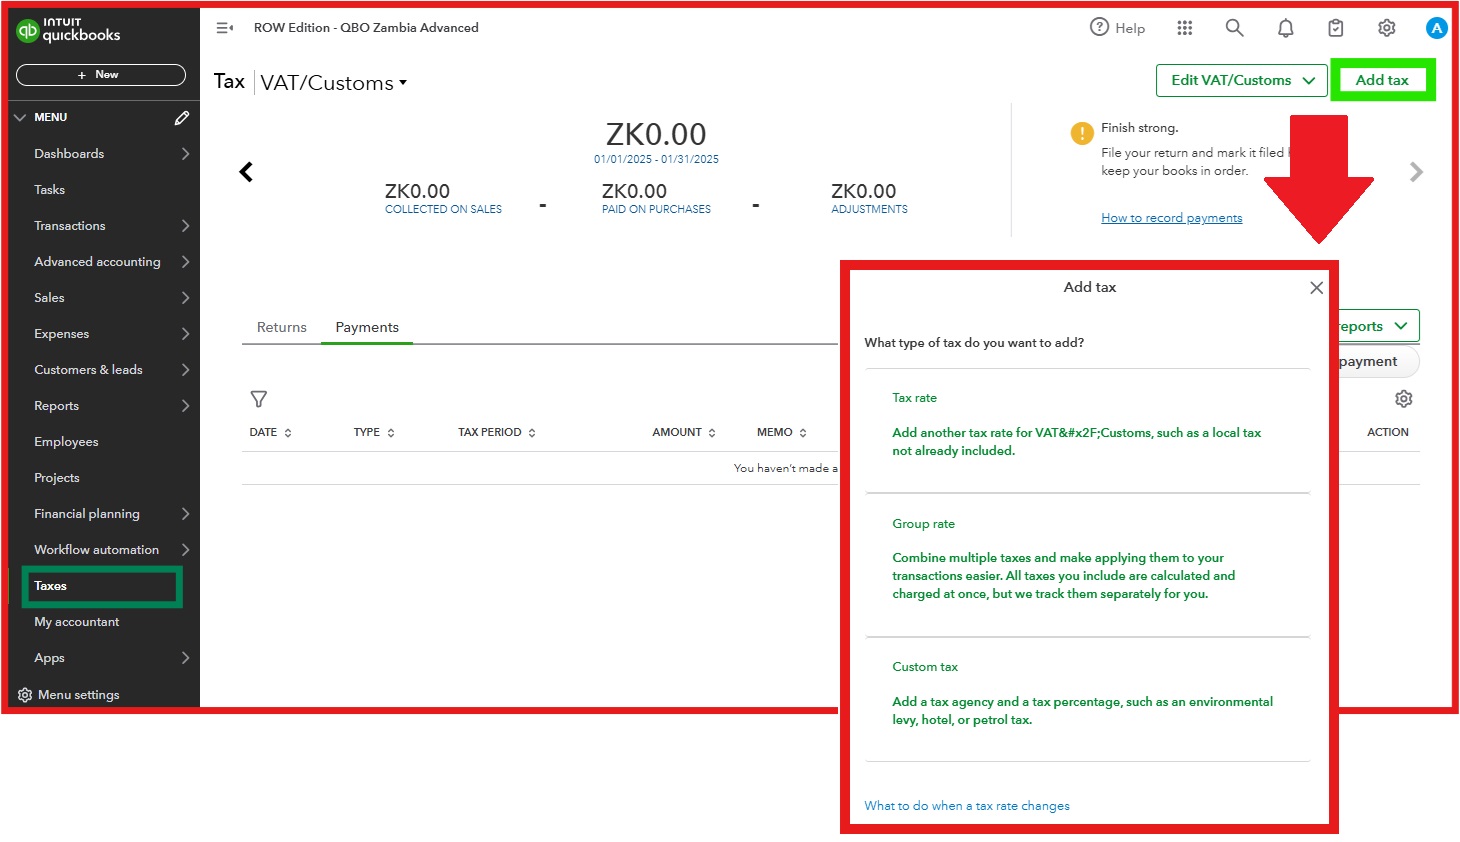This screenshot has width=1460, height=842.
Task: Expand the Sales menu
Action: point(186,298)
